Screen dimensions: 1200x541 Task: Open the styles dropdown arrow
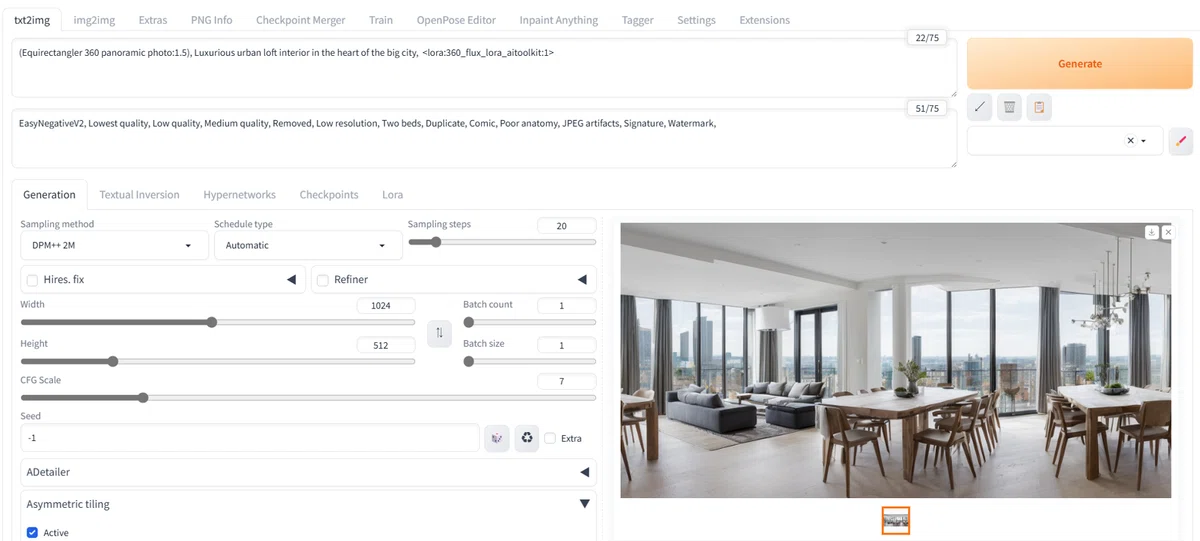click(1144, 141)
